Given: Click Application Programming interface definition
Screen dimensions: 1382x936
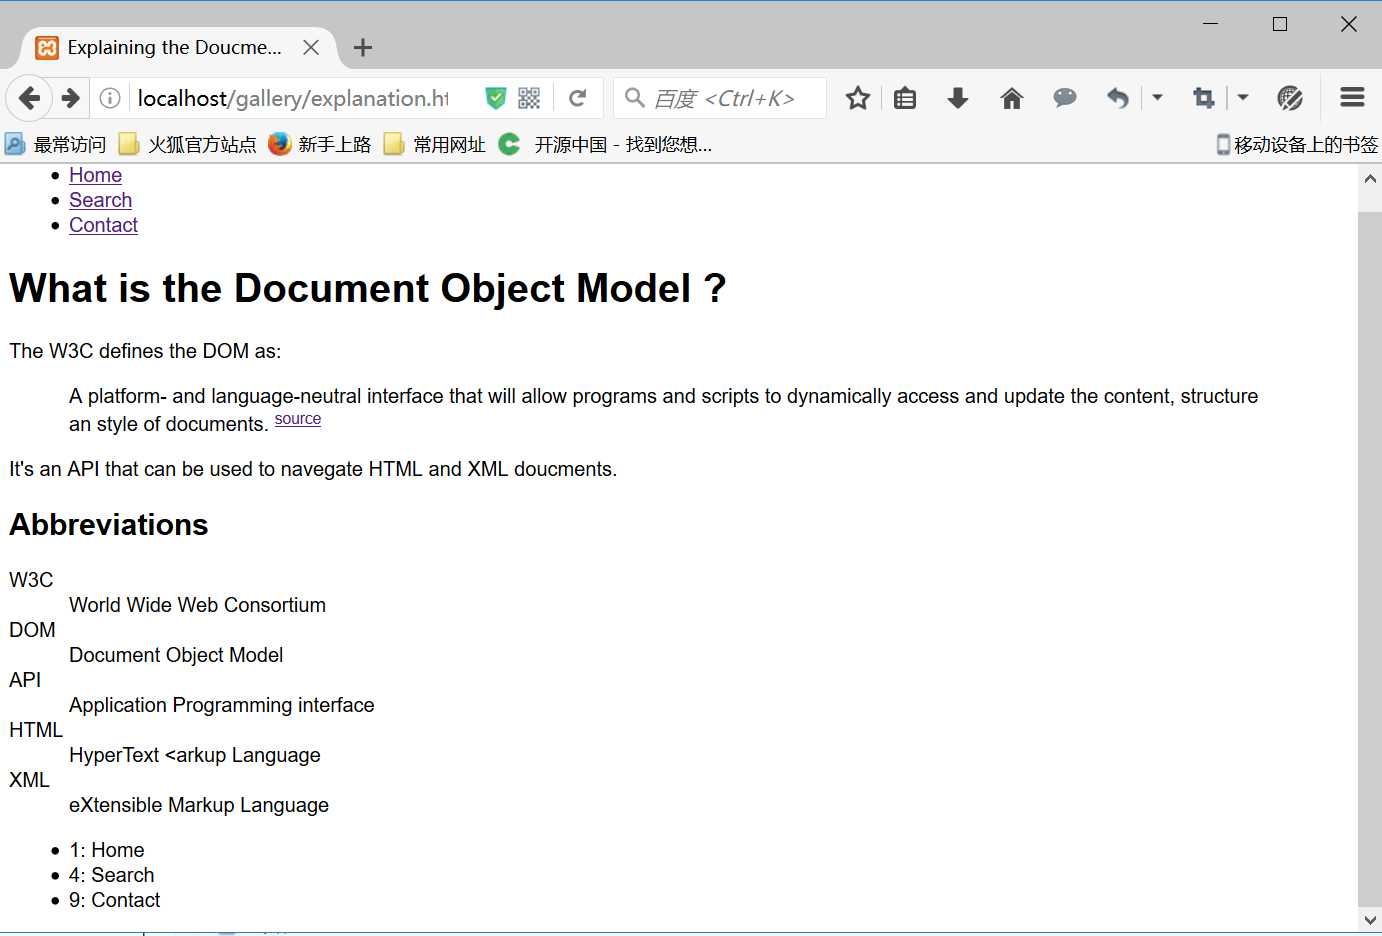Looking at the screenshot, I should click(221, 705).
